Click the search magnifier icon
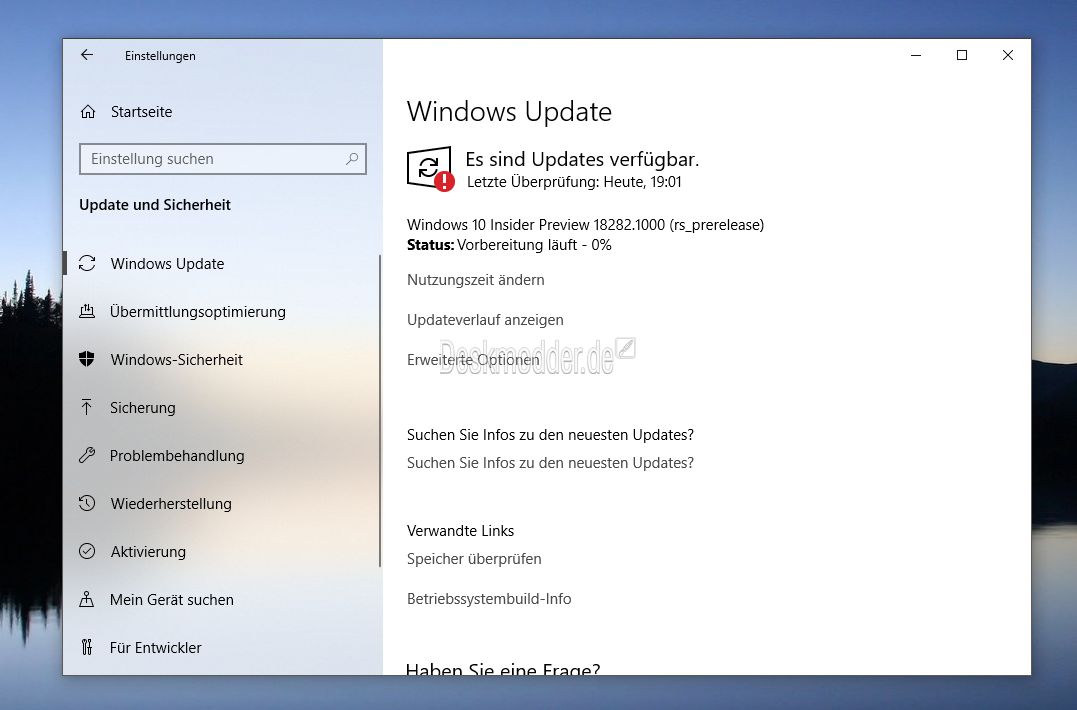Viewport: 1077px width, 710px height. click(x=352, y=159)
